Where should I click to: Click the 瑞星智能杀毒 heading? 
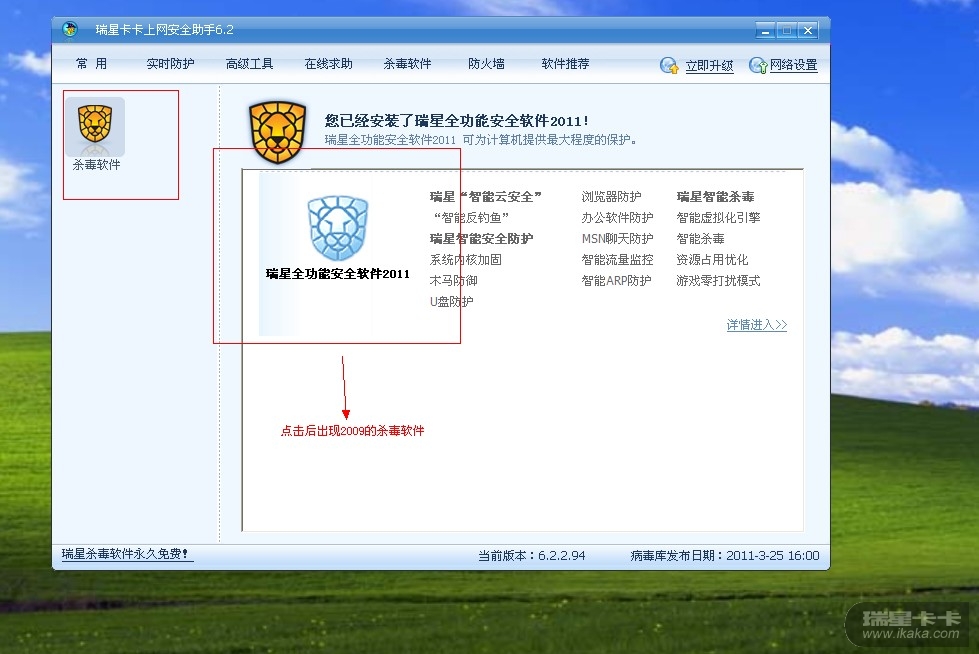click(716, 197)
